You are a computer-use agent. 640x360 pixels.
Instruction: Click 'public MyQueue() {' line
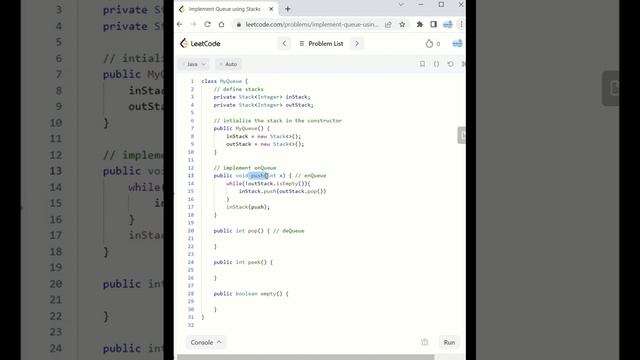coord(242,128)
